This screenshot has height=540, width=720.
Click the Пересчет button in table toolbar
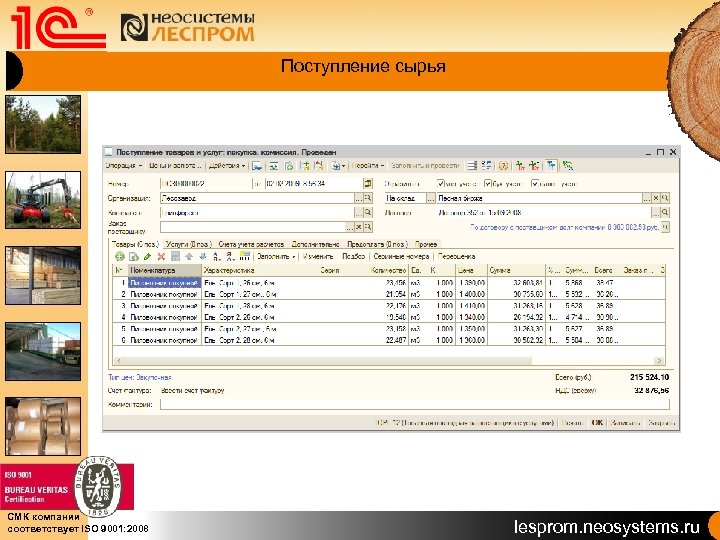coord(456,257)
